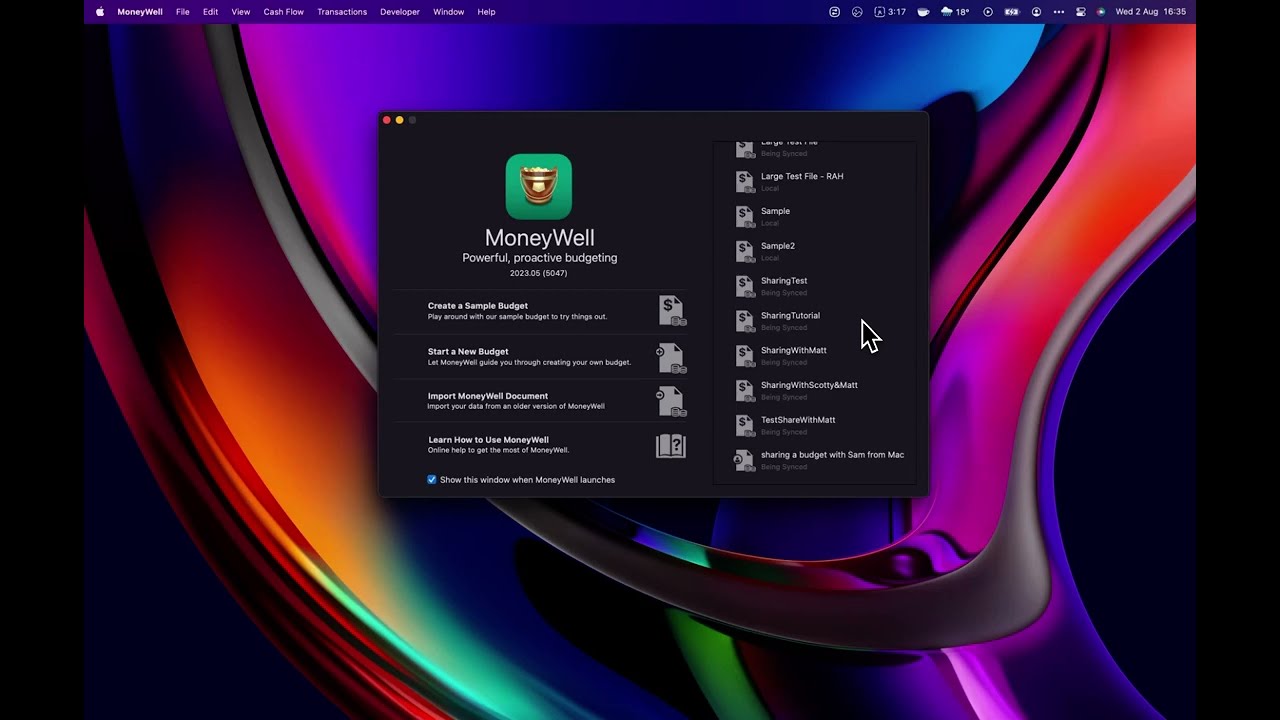Open the Help menu

487,12
